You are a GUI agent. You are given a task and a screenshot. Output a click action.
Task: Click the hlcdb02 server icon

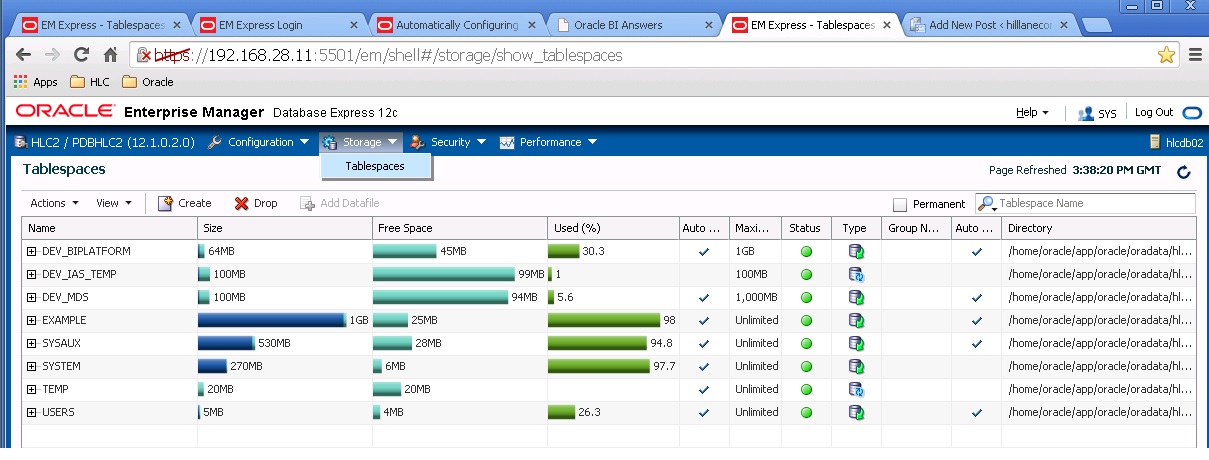tap(1155, 142)
